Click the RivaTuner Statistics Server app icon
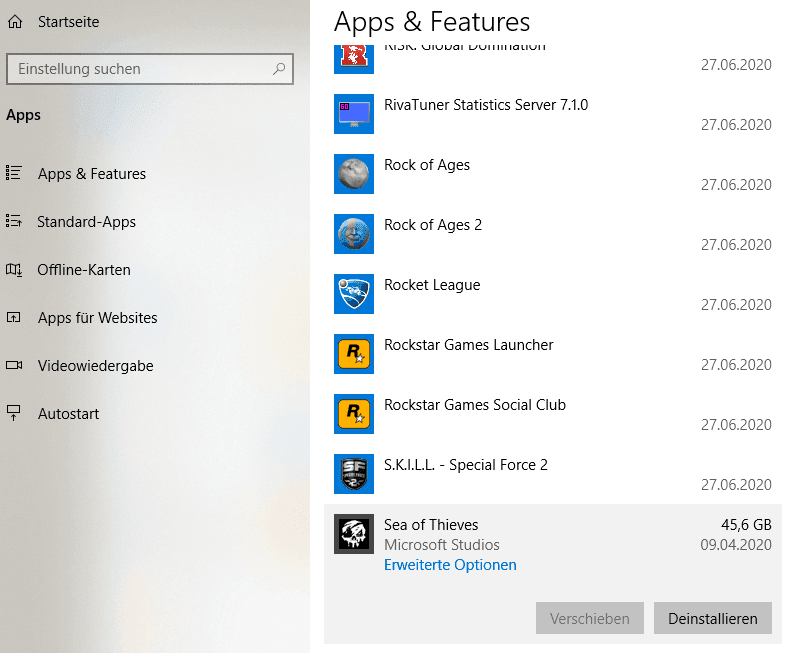This screenshot has width=786, height=653. (354, 114)
